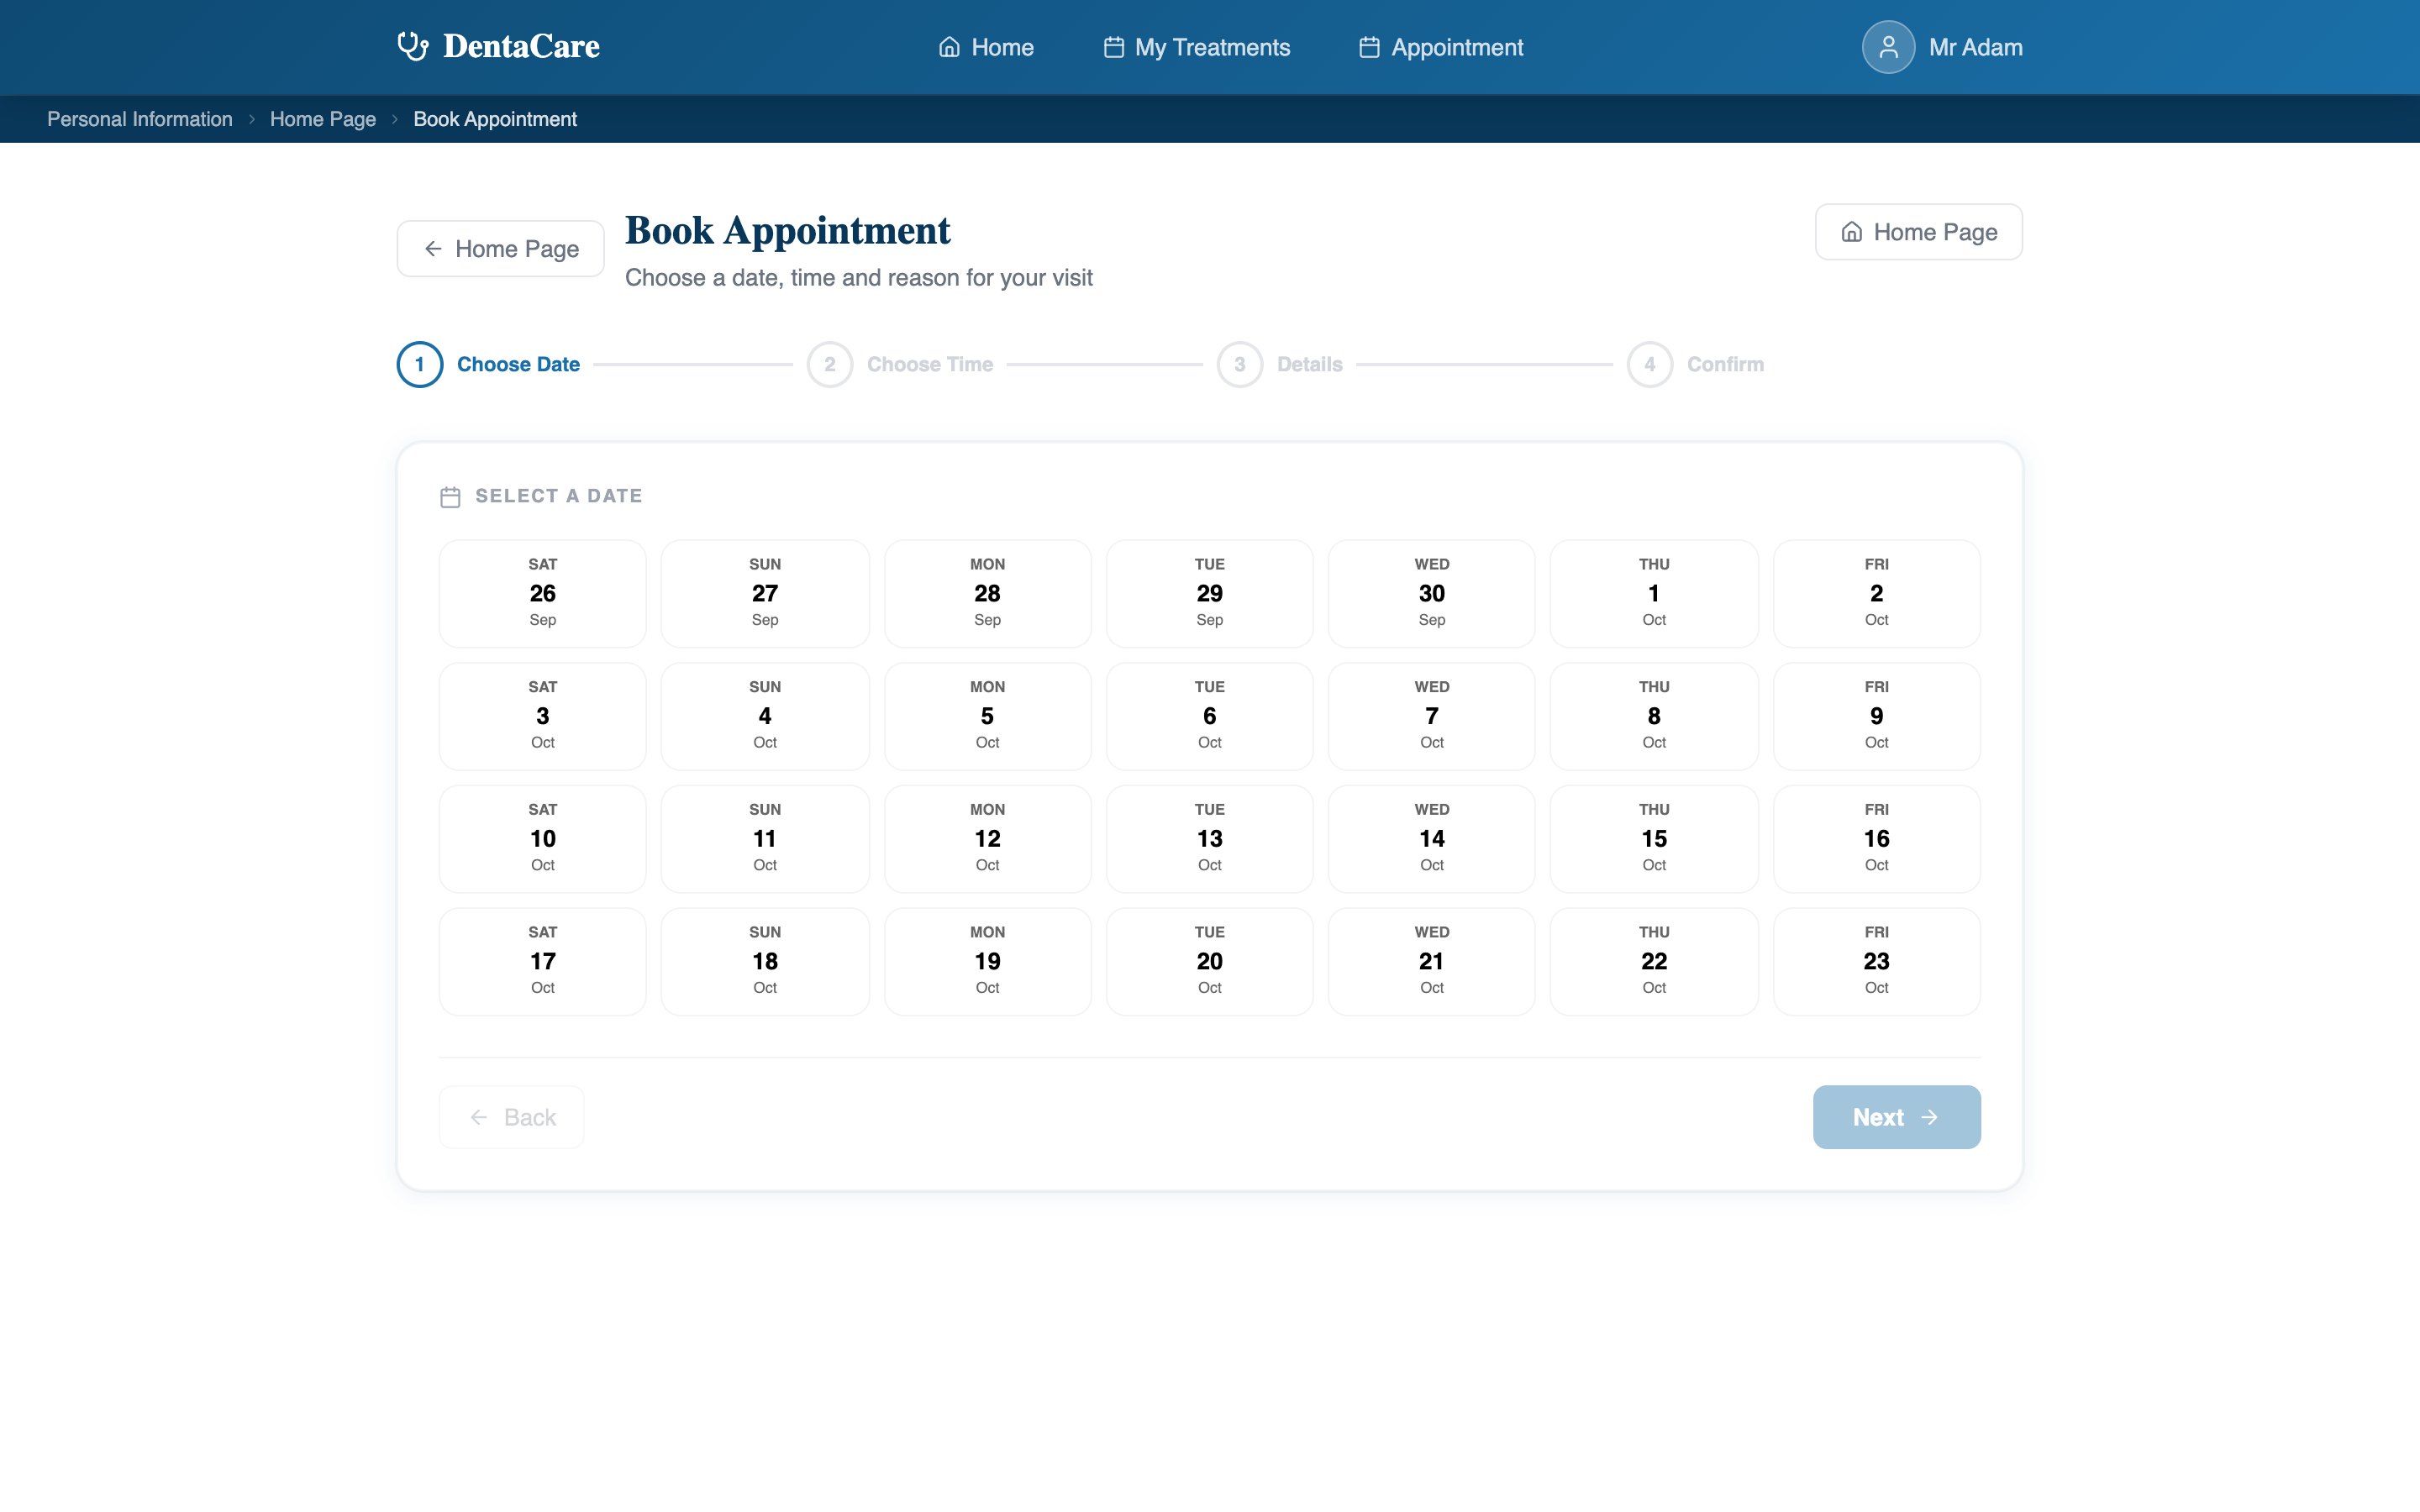Go to Appointment in the top navigation
The width and height of the screenshot is (2420, 1512).
(x=1440, y=47)
